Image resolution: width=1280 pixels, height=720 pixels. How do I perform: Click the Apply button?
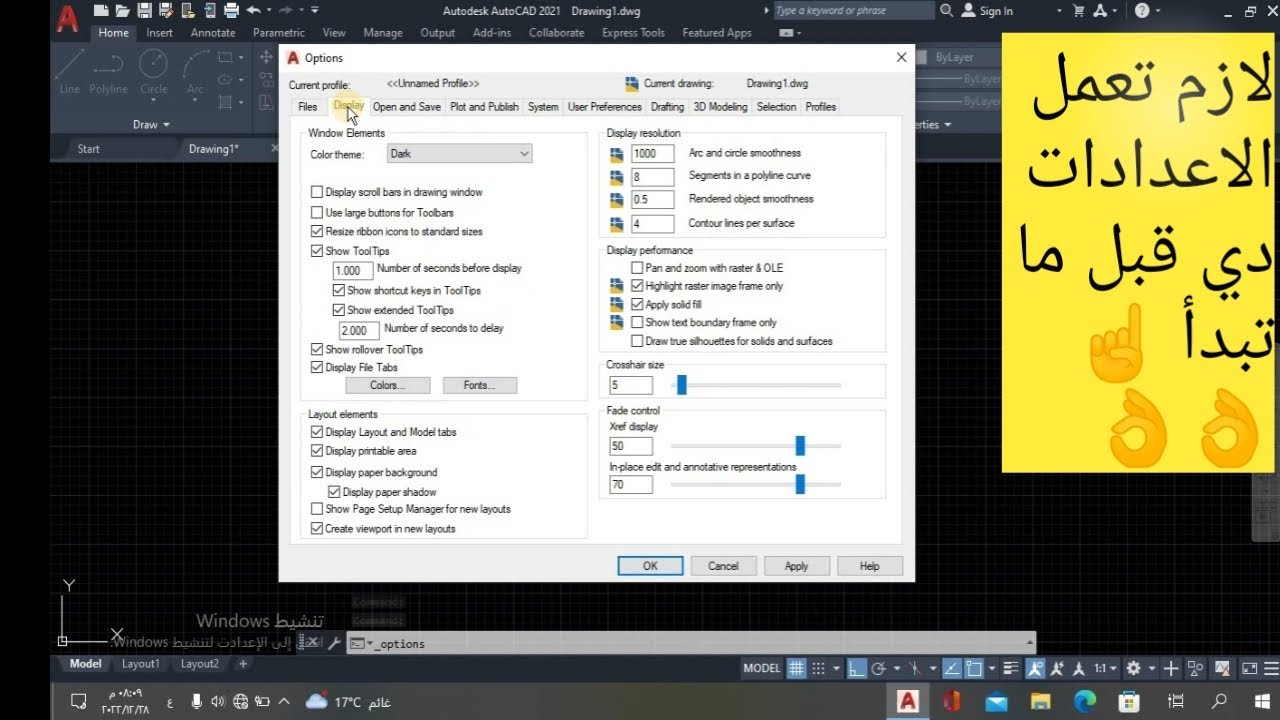796,566
